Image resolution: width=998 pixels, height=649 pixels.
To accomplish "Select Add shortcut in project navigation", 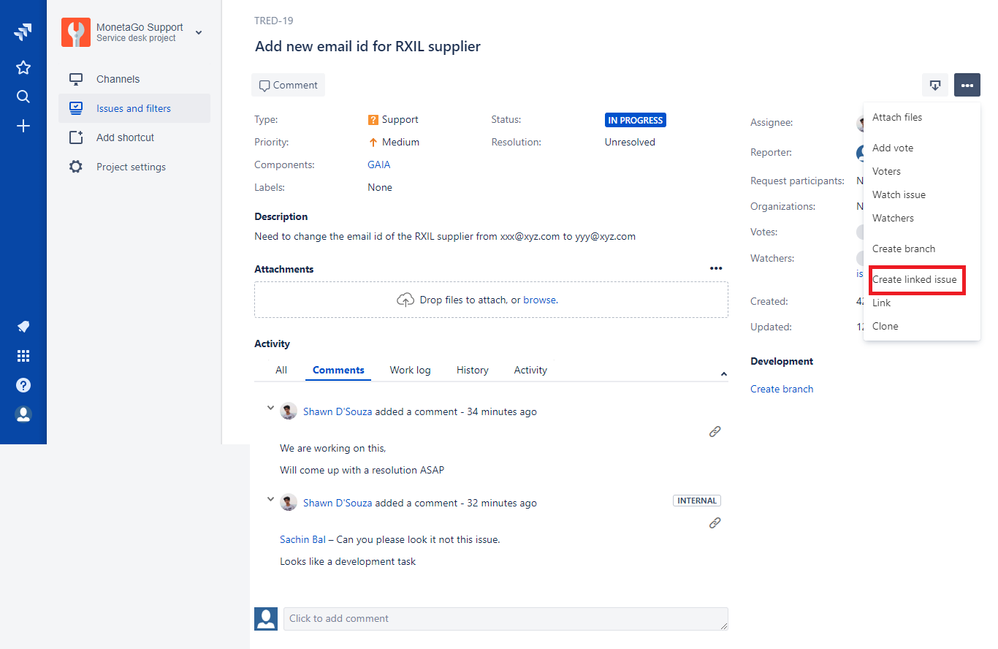I will 125,137.
